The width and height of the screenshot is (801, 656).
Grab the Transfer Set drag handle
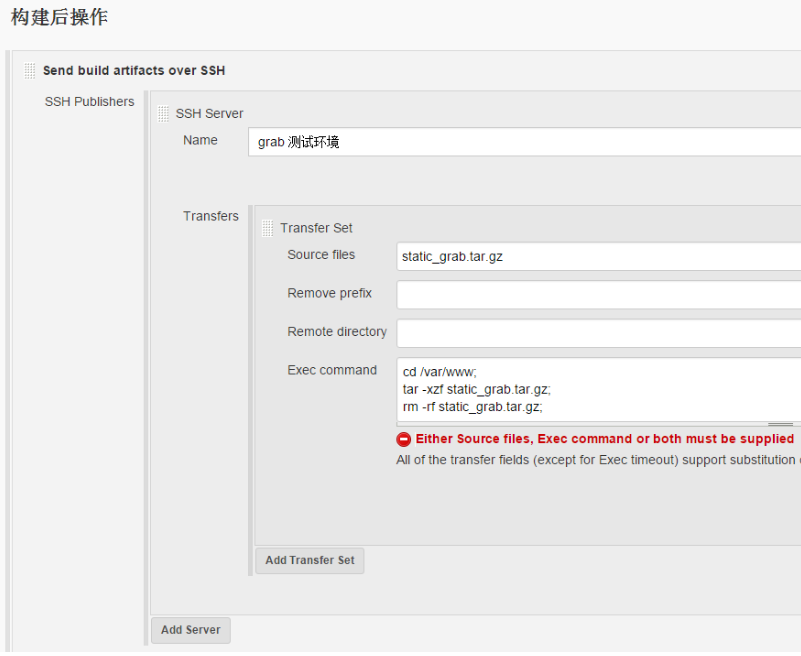[267, 228]
